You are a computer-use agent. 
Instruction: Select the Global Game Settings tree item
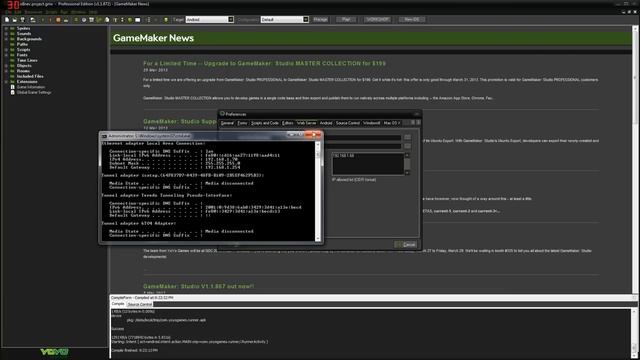tap(34, 92)
